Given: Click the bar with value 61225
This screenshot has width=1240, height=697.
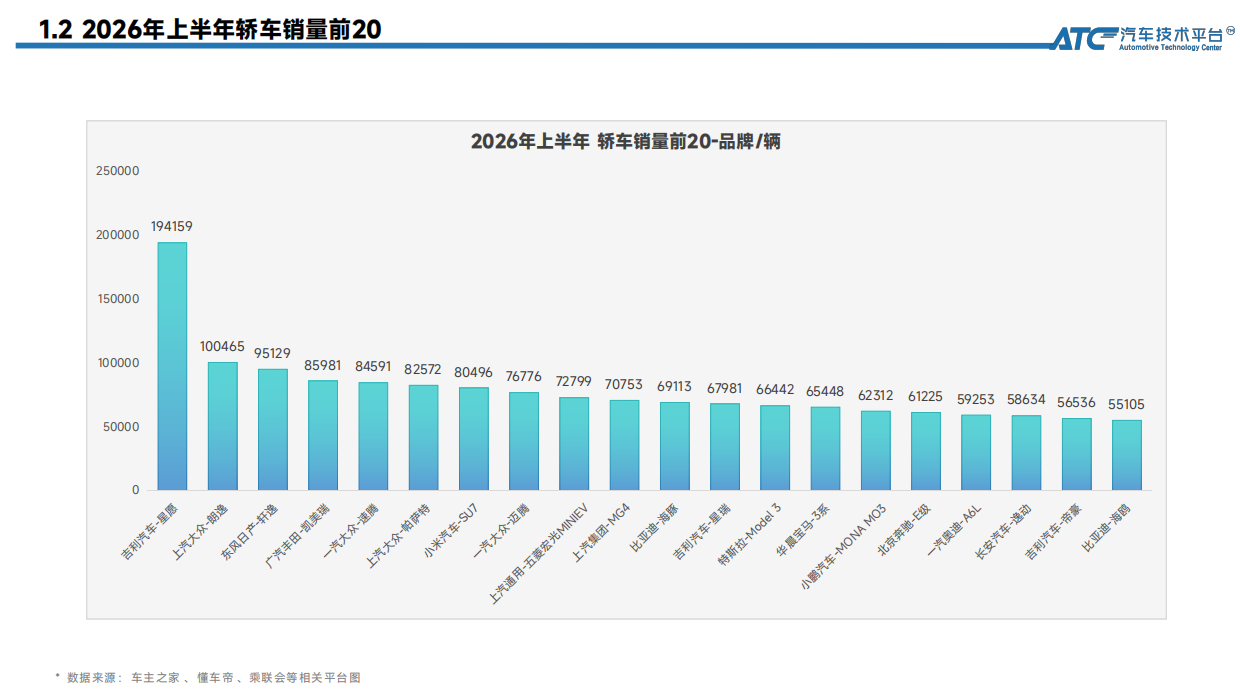Looking at the screenshot, I should [926, 451].
